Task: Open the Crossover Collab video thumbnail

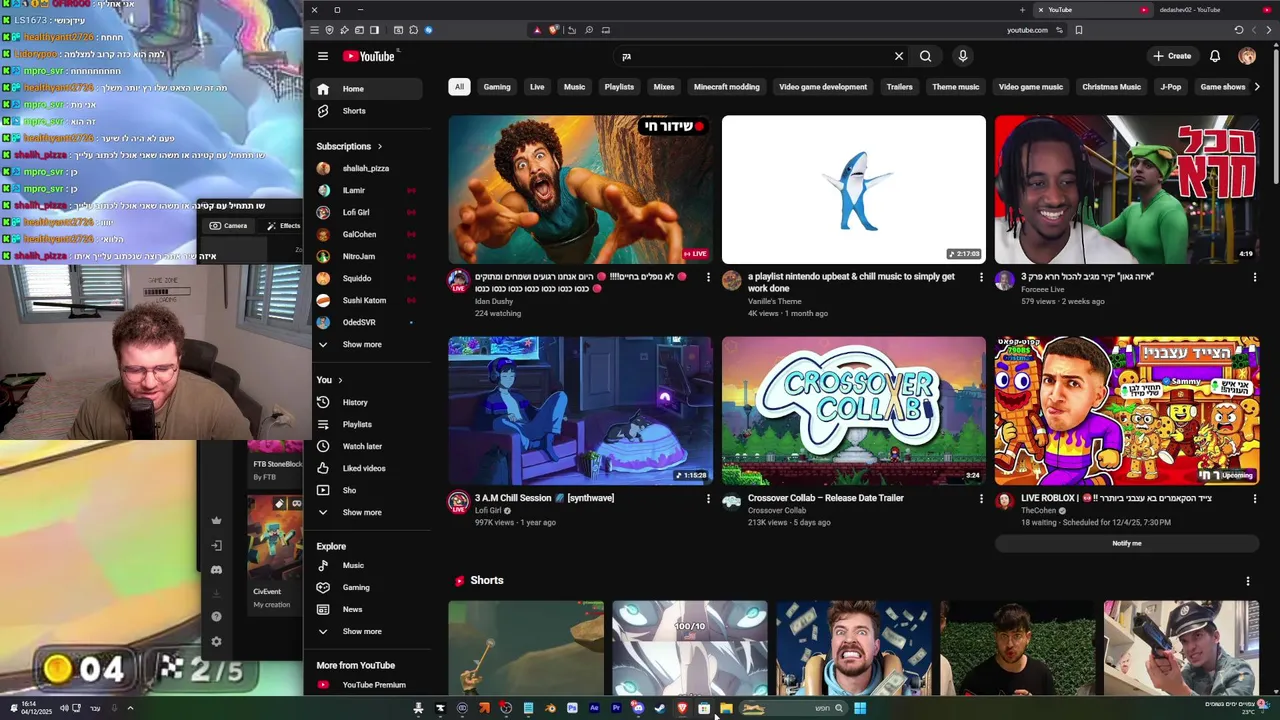Action: [853, 410]
